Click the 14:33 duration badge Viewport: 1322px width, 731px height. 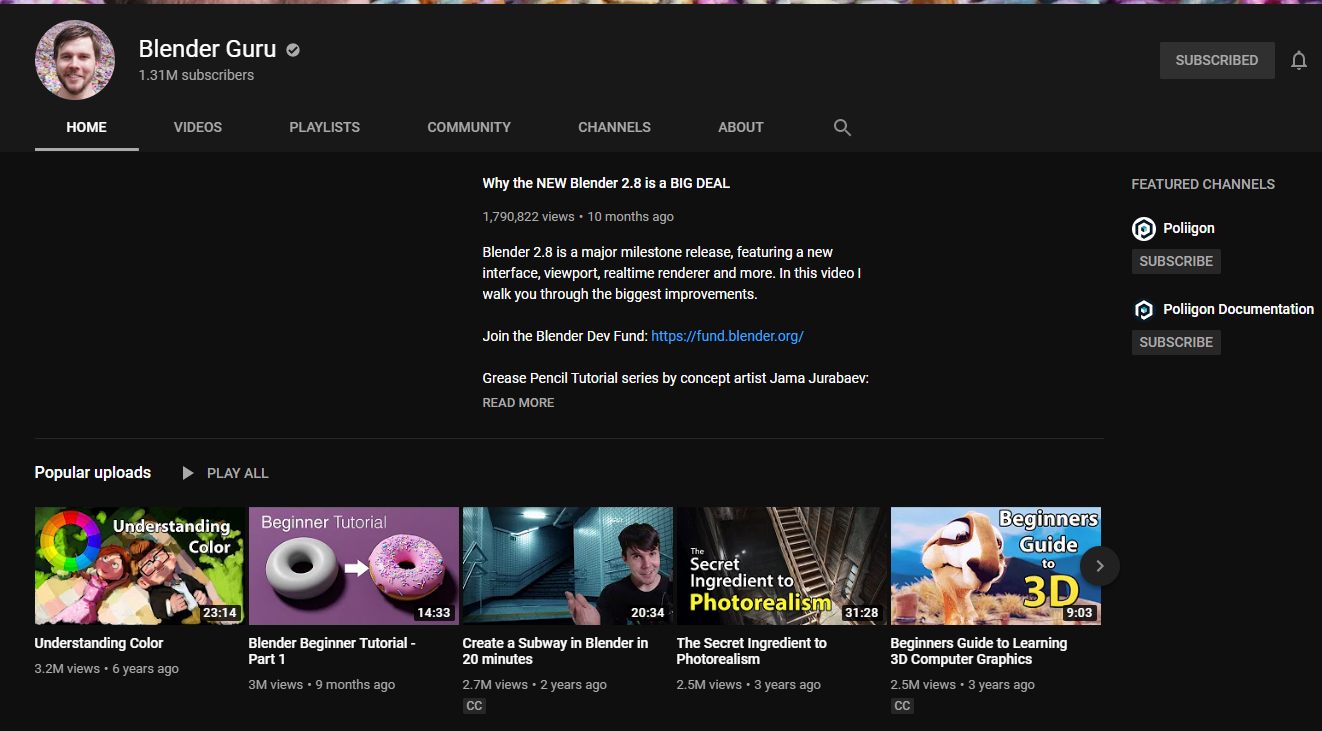[x=434, y=613]
